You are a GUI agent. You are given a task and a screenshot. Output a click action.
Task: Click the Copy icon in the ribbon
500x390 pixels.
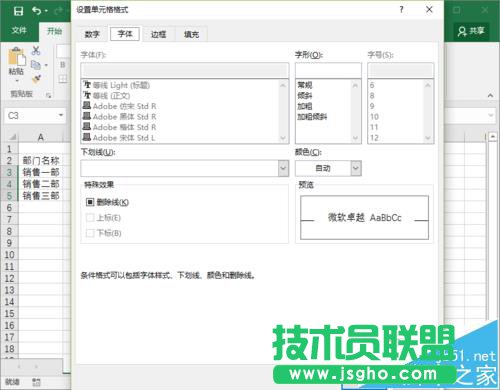coord(35,65)
